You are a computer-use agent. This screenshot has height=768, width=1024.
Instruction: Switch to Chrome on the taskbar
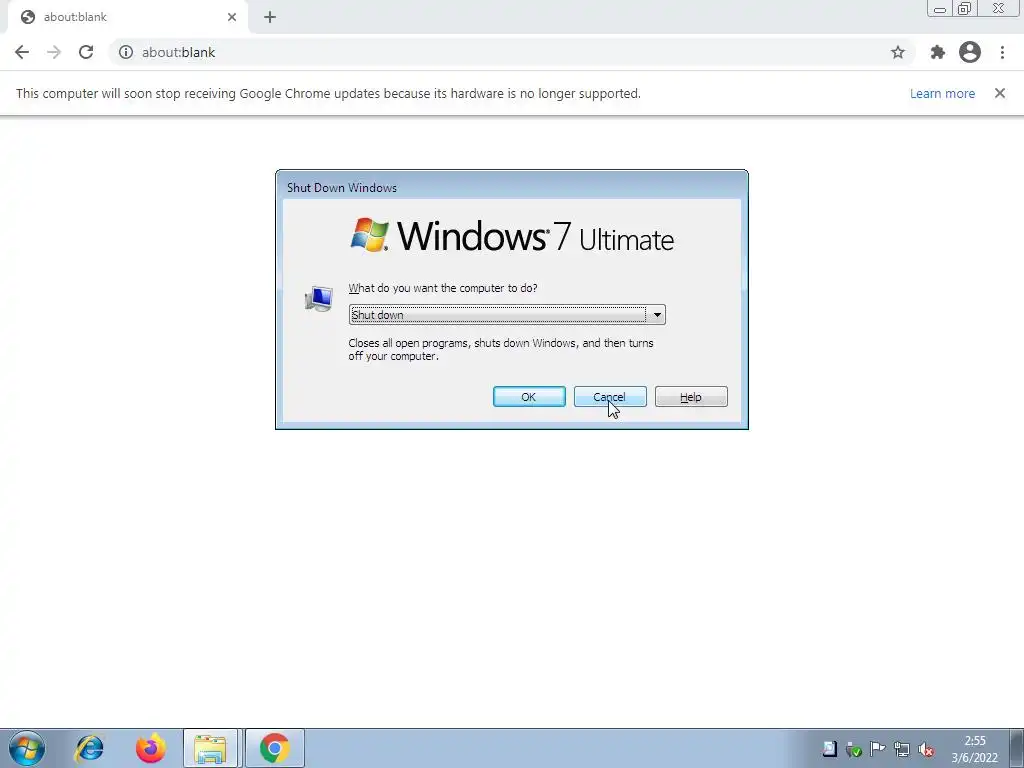(x=274, y=748)
